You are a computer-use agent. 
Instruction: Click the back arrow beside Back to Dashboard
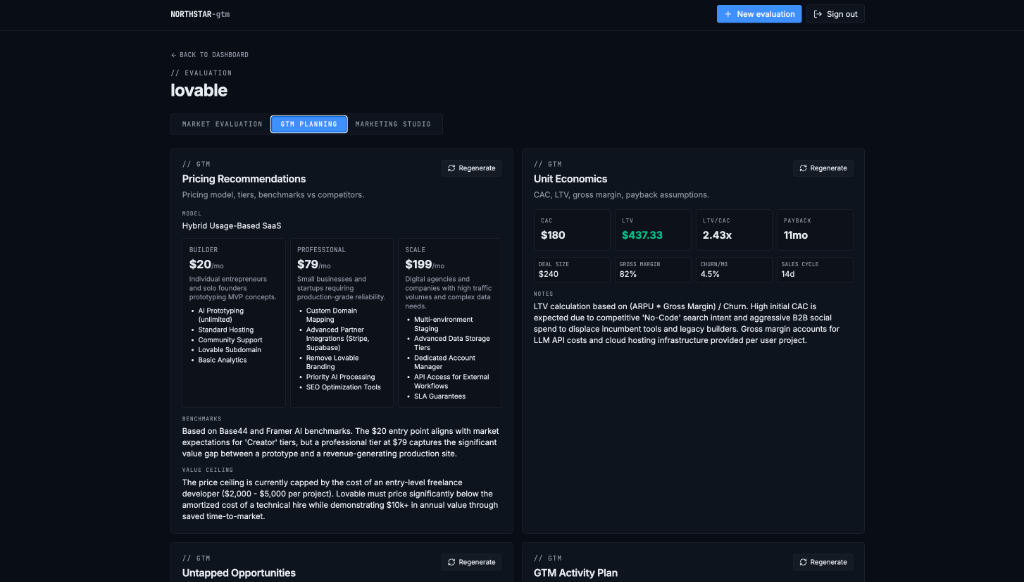[174, 55]
